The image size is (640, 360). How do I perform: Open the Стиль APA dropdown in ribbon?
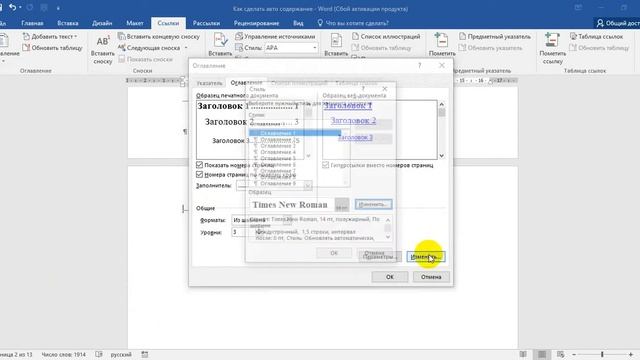315,48
